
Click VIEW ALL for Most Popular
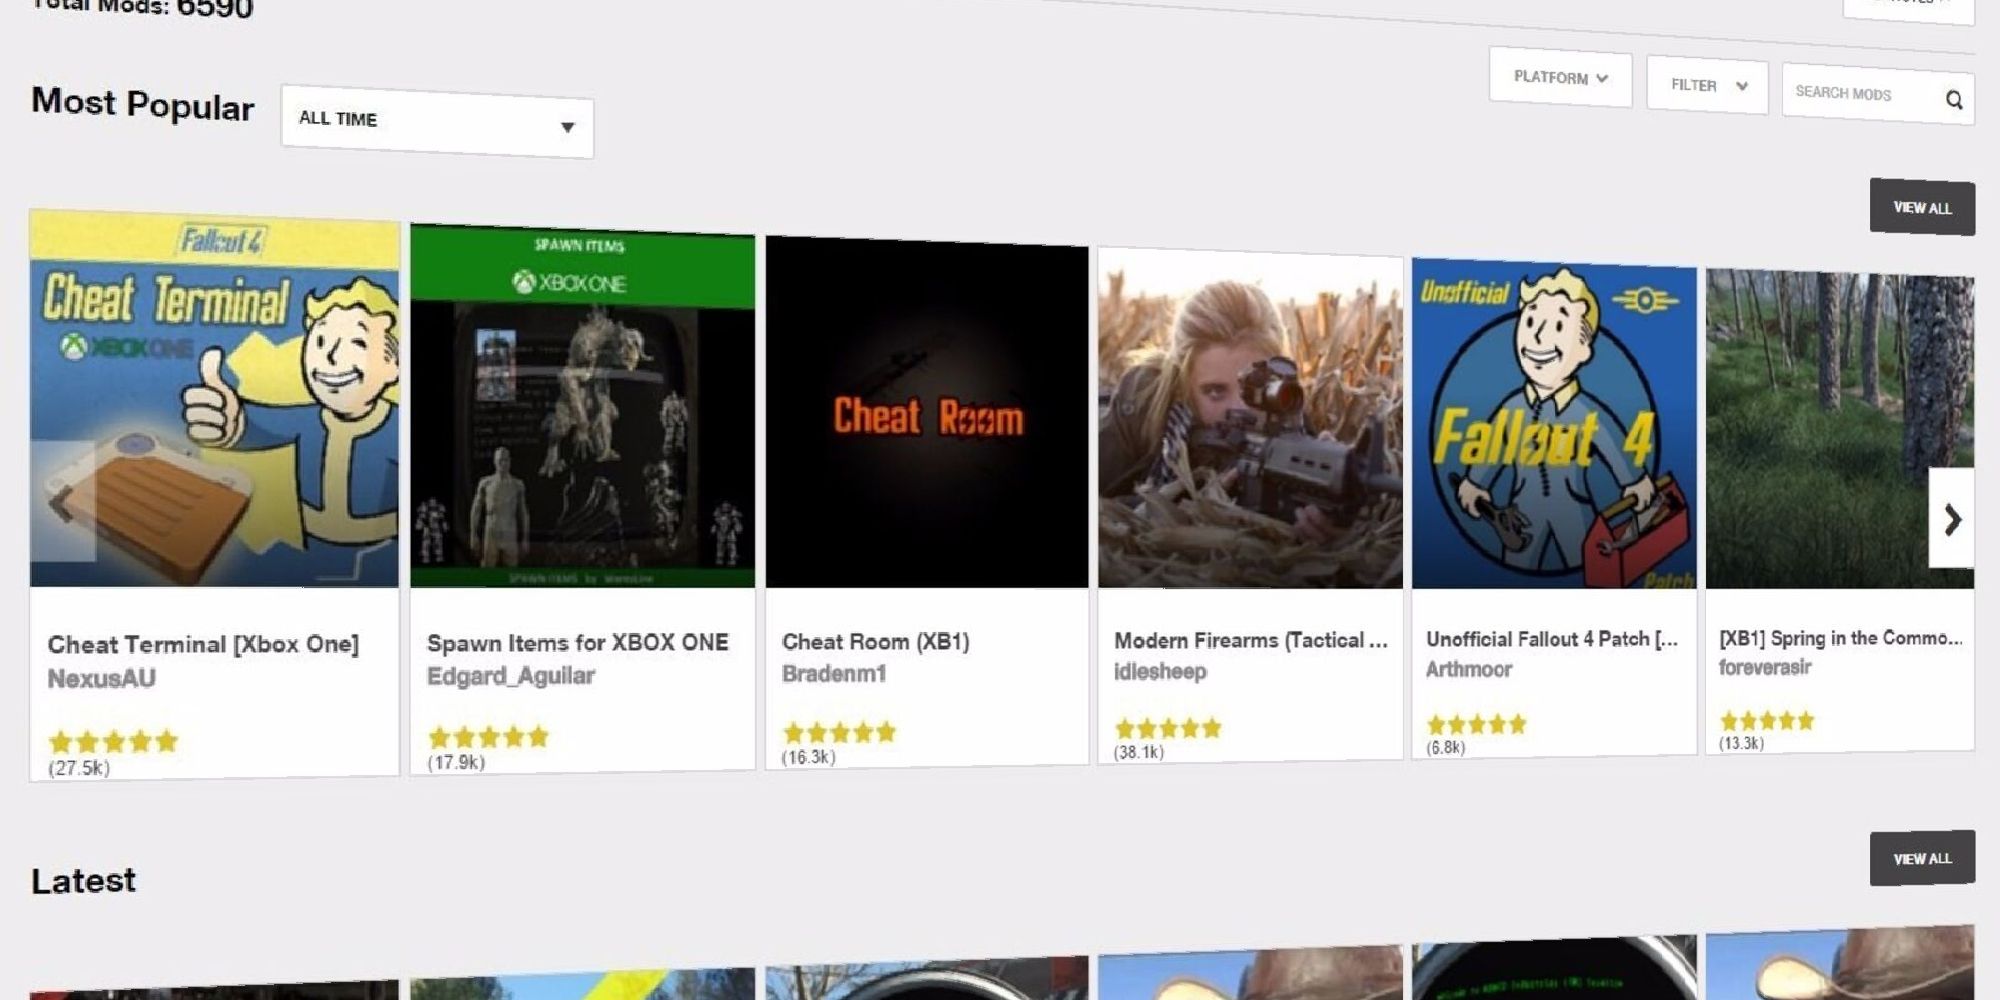tap(1922, 208)
